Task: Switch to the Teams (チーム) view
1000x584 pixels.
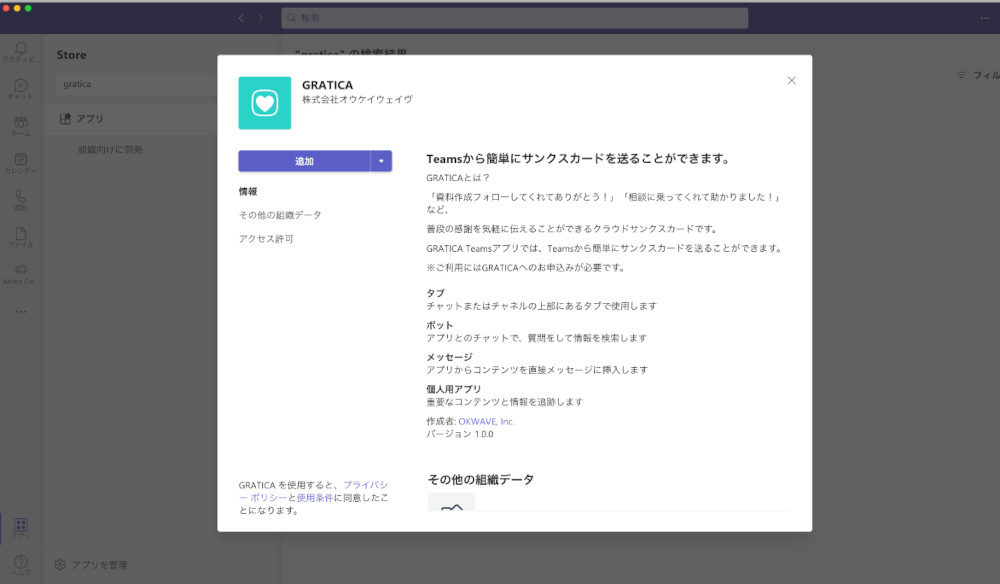Action: (x=20, y=122)
